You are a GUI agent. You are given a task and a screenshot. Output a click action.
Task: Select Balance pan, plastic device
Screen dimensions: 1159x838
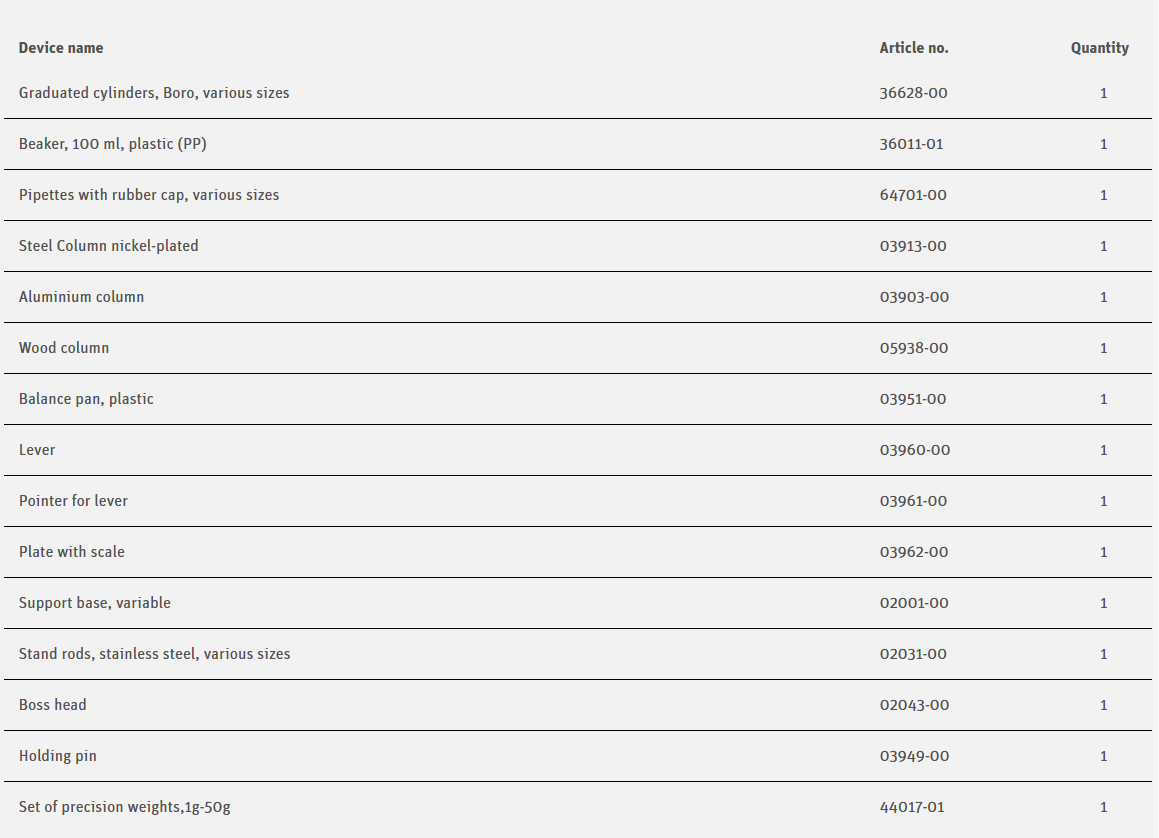click(x=86, y=399)
